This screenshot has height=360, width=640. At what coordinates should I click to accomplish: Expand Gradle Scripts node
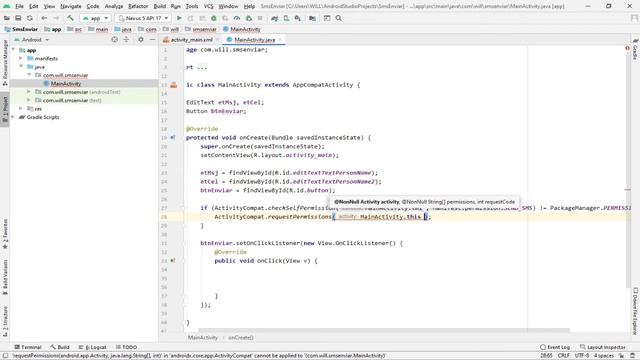point(14,117)
